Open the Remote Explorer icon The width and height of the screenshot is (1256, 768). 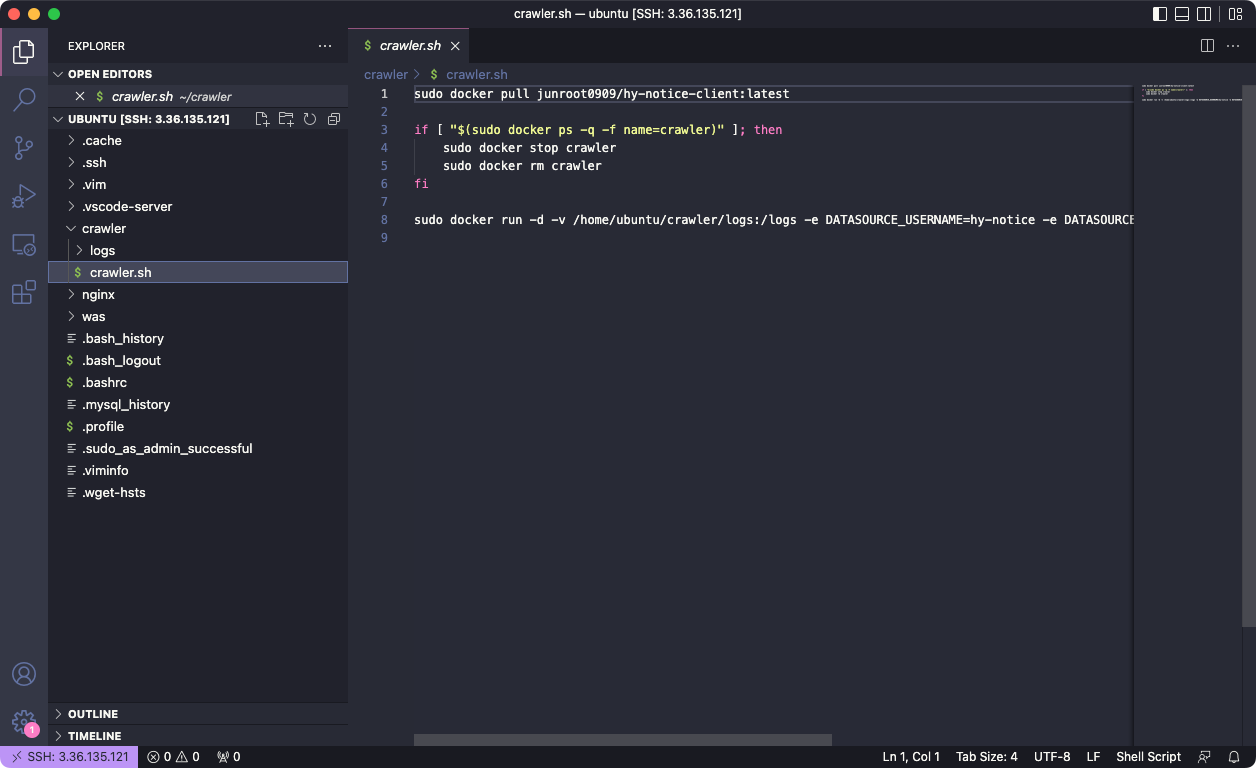click(24, 244)
